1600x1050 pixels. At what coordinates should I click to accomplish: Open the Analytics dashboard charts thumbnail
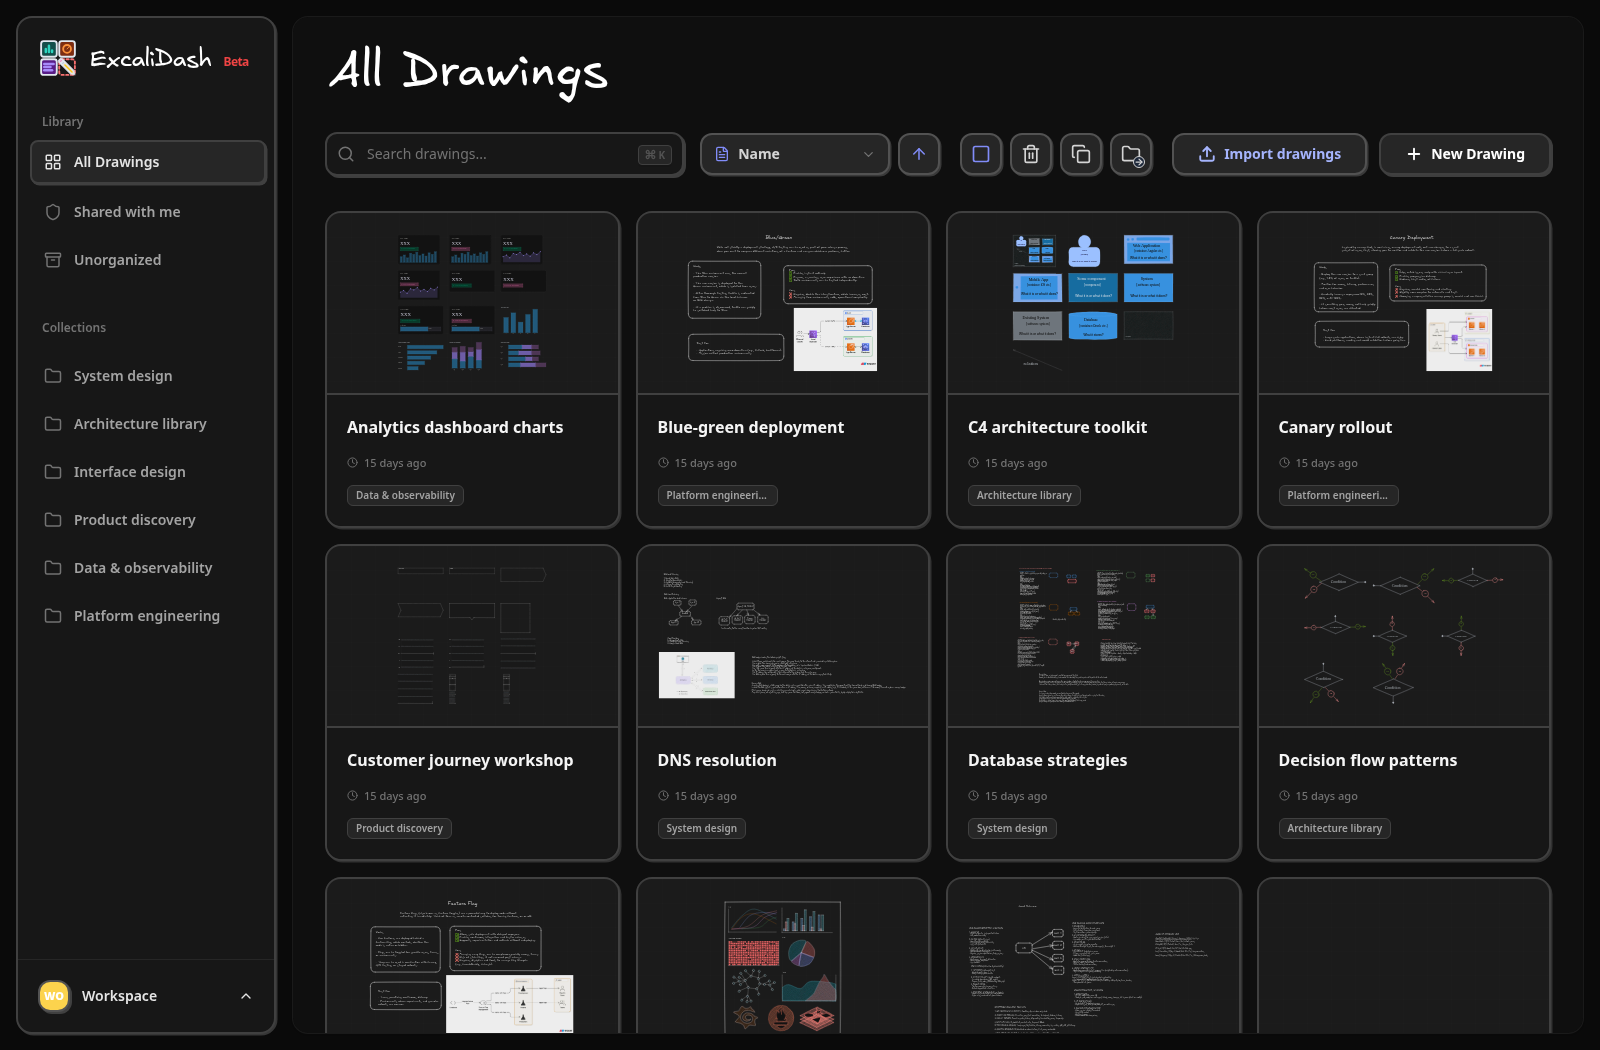(473, 303)
